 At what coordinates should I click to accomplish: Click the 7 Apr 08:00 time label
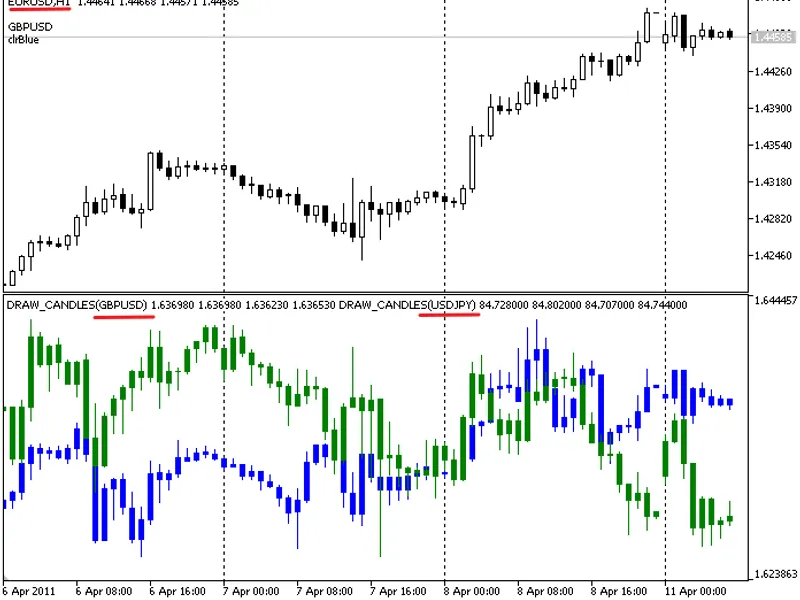(x=324, y=591)
